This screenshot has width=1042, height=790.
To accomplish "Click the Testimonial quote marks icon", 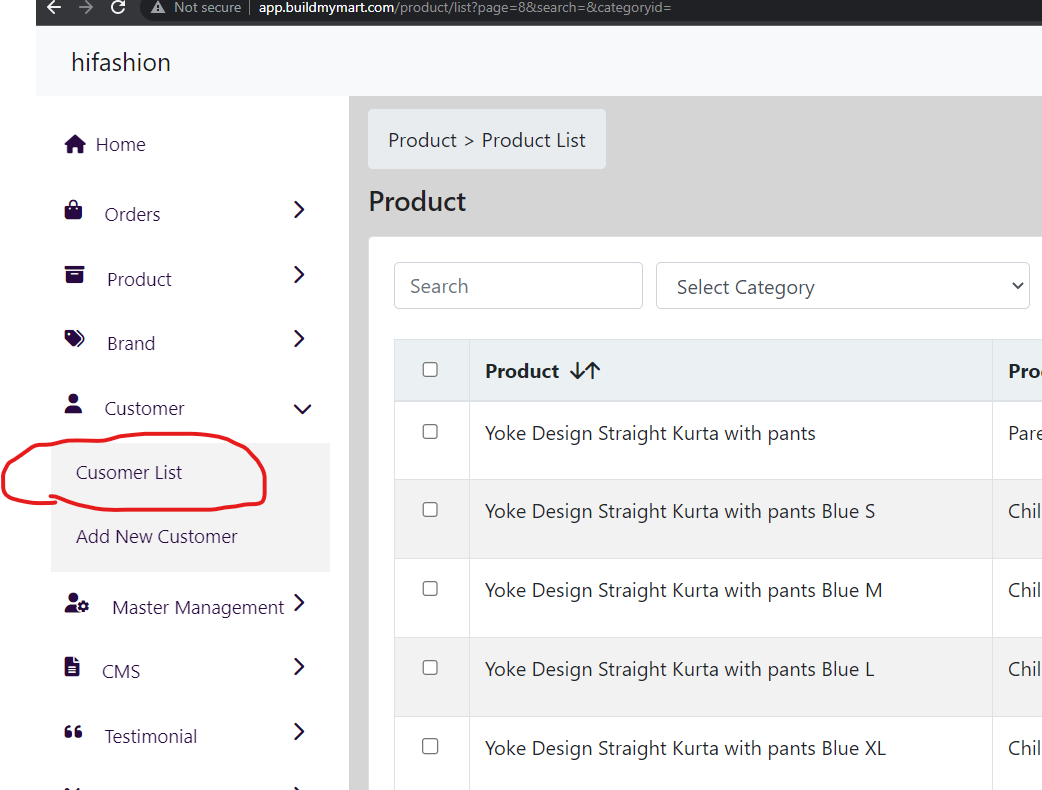I will (73, 732).
